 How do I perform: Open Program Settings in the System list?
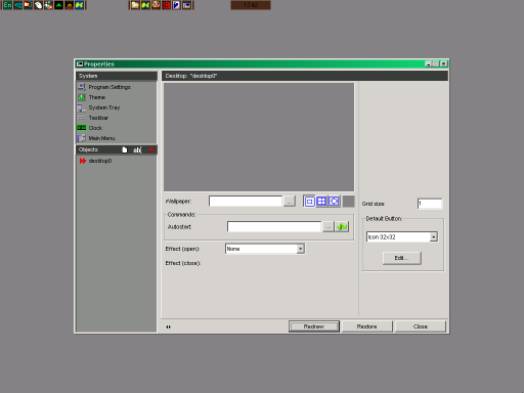[104, 87]
